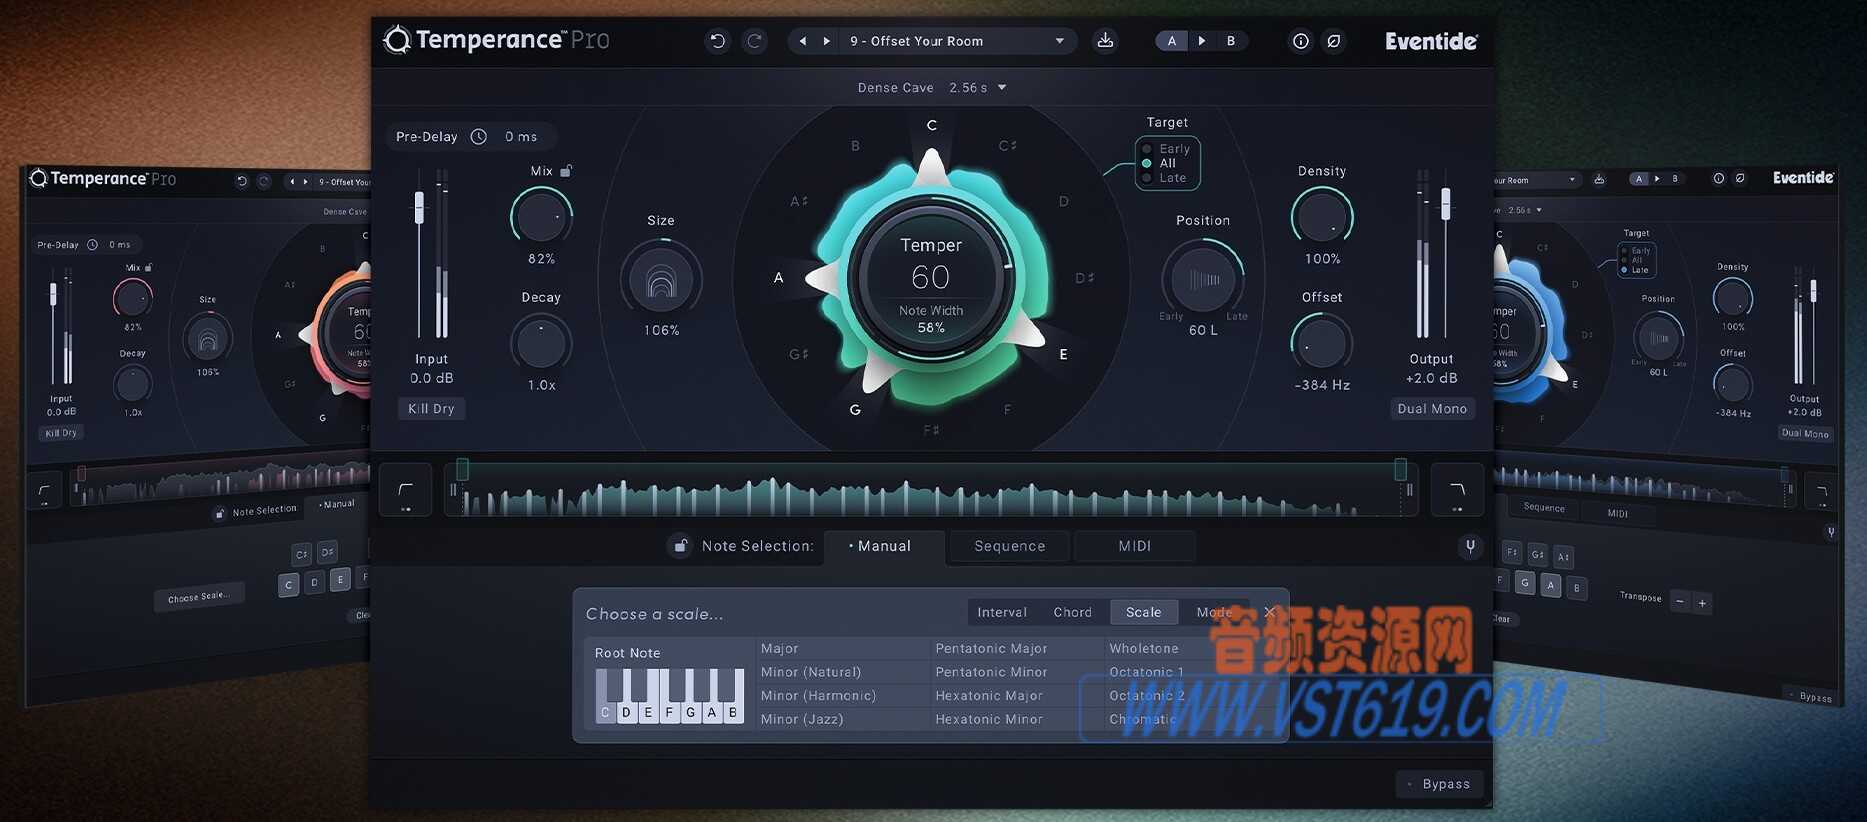Image resolution: width=1867 pixels, height=822 pixels.
Task: Choose Wholetone scale
Action: [x=1190, y=648]
